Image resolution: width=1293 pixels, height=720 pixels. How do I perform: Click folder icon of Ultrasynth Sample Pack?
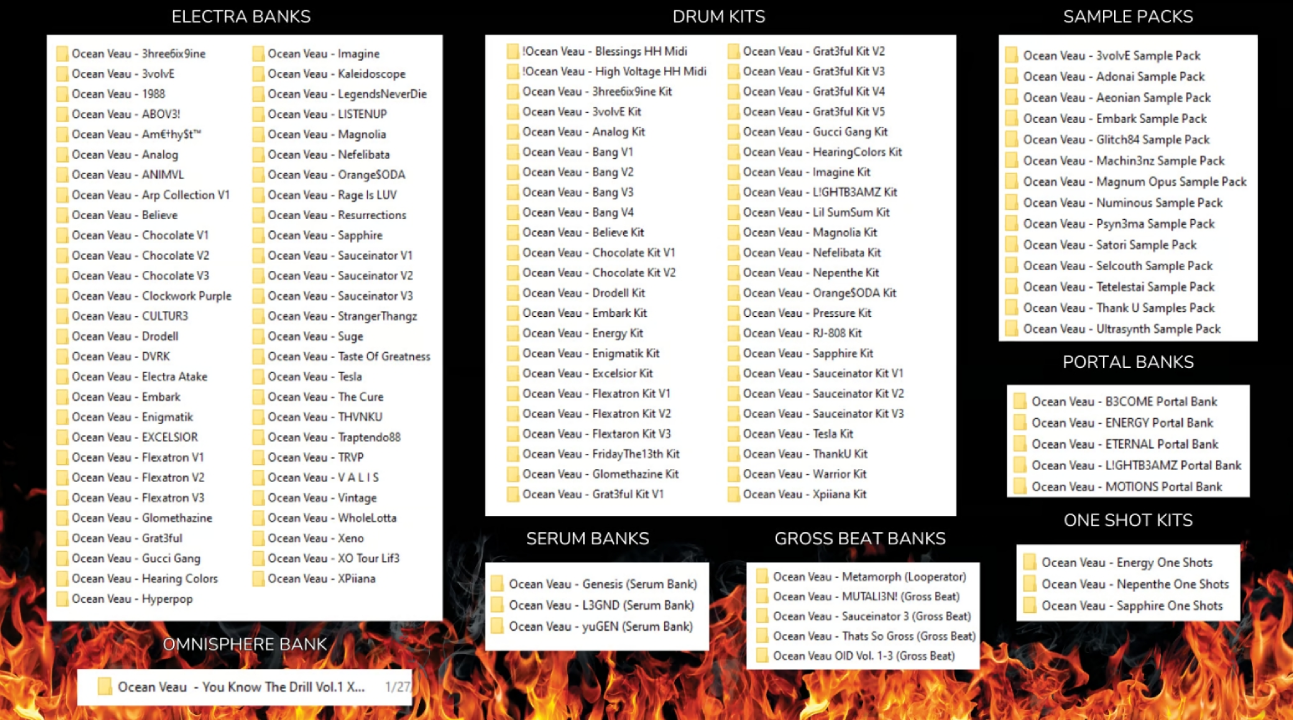tap(1011, 329)
